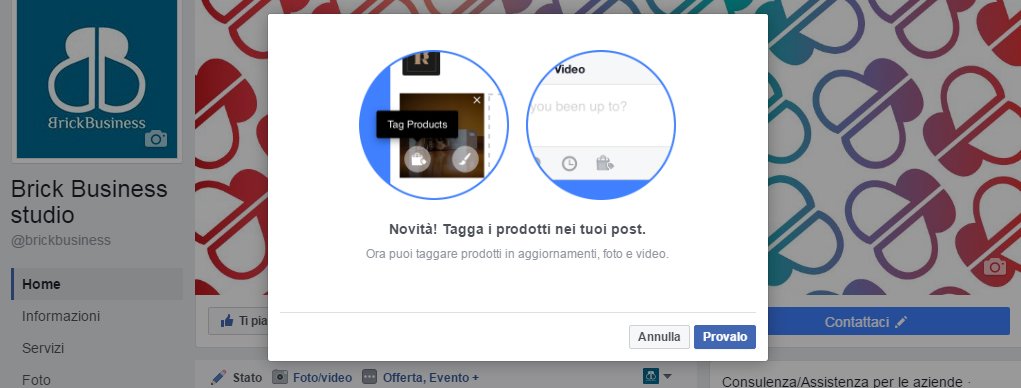Click the video composer illustration circle
1021x388 pixels.
point(600,125)
